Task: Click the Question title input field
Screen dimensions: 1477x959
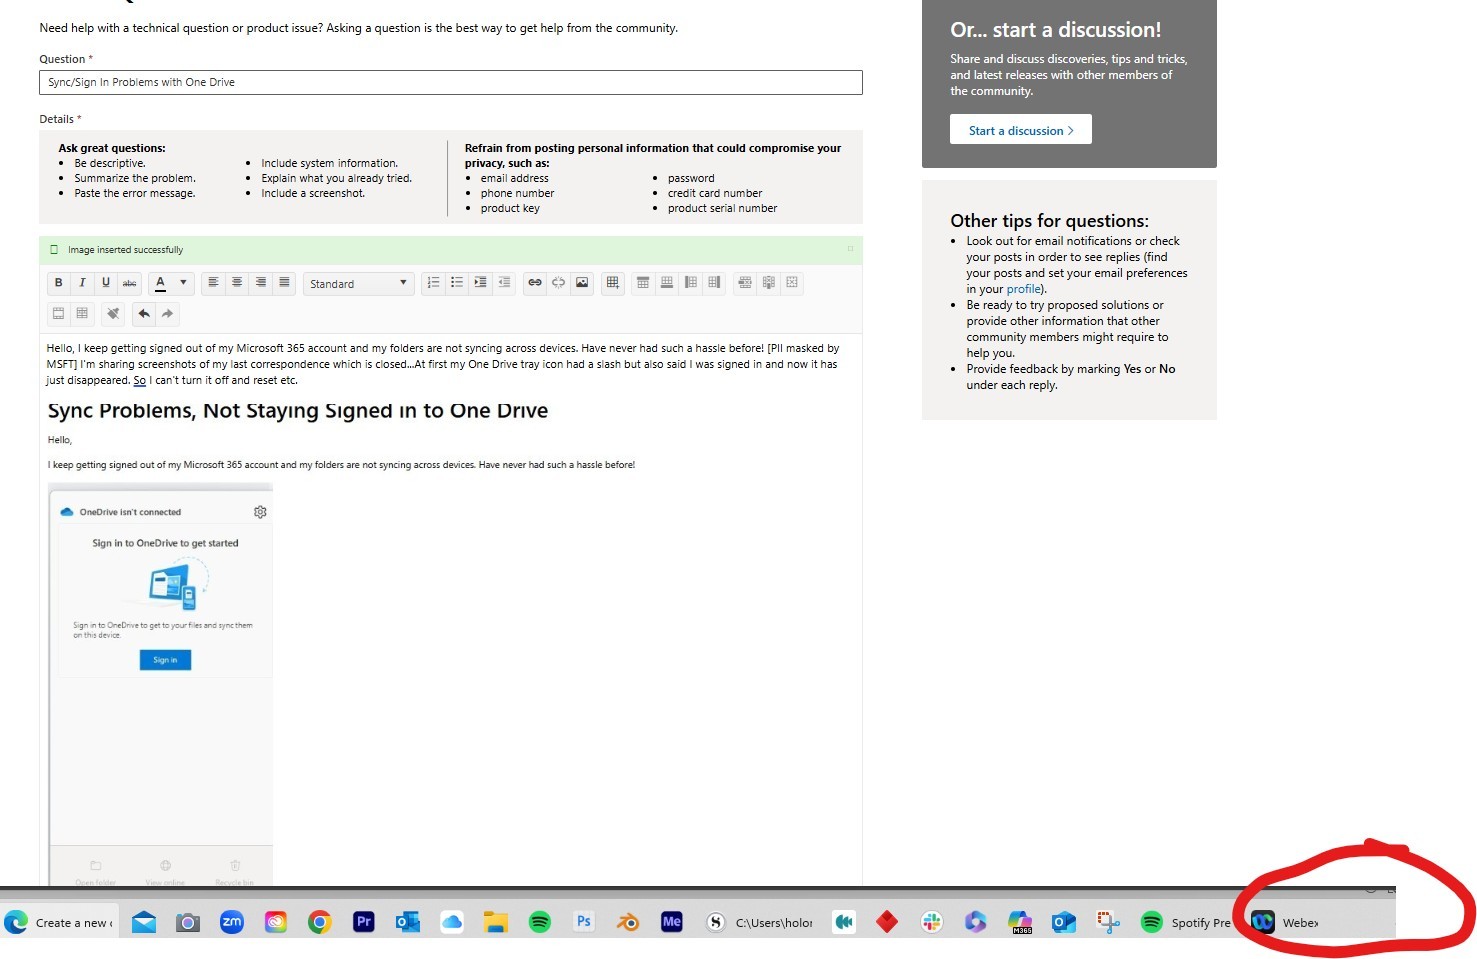Action: pos(451,82)
